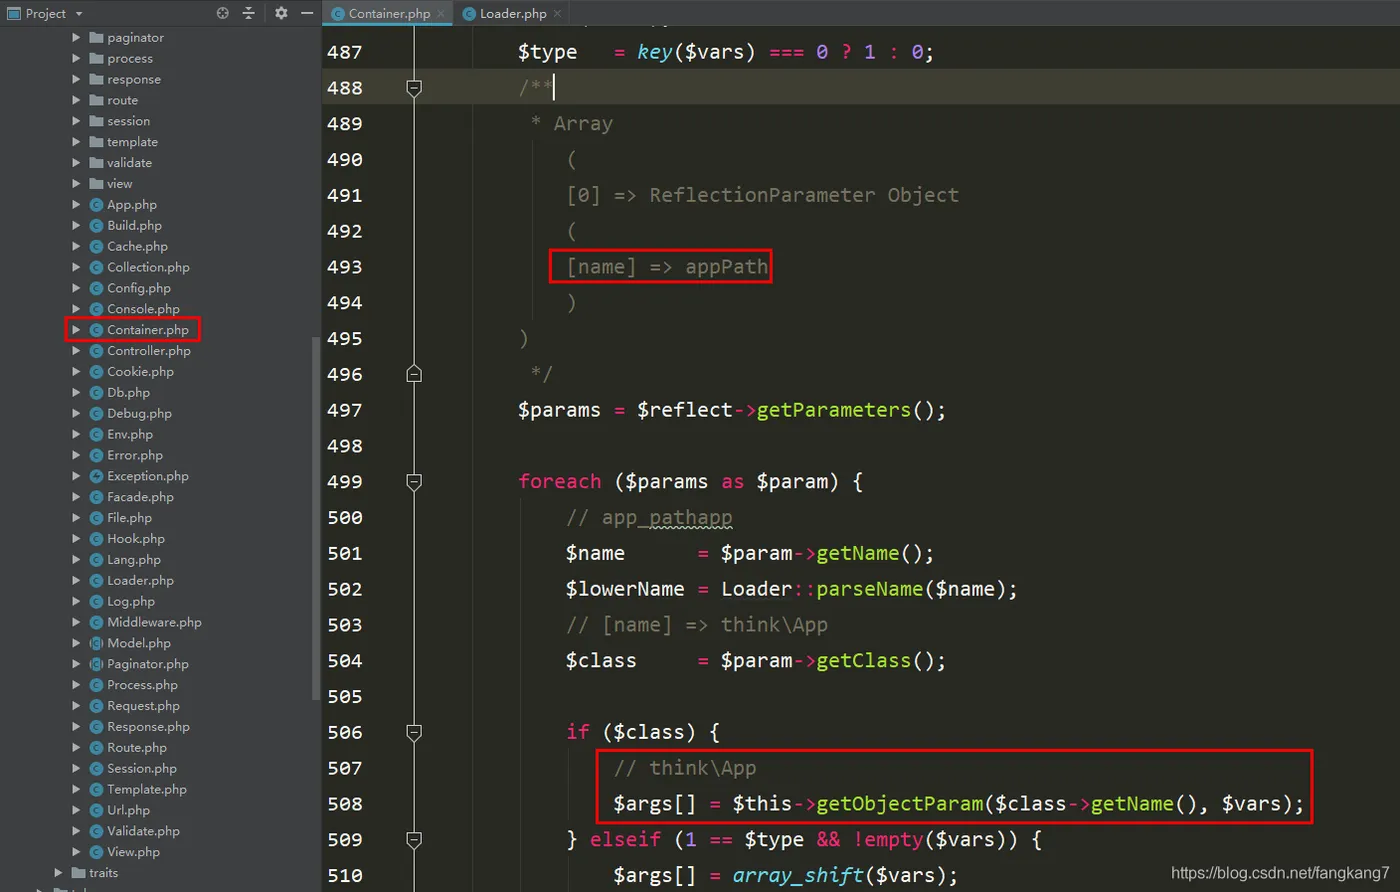The height and width of the screenshot is (892, 1400).
Task: Open Request.php in the project tree
Action: 143,706
